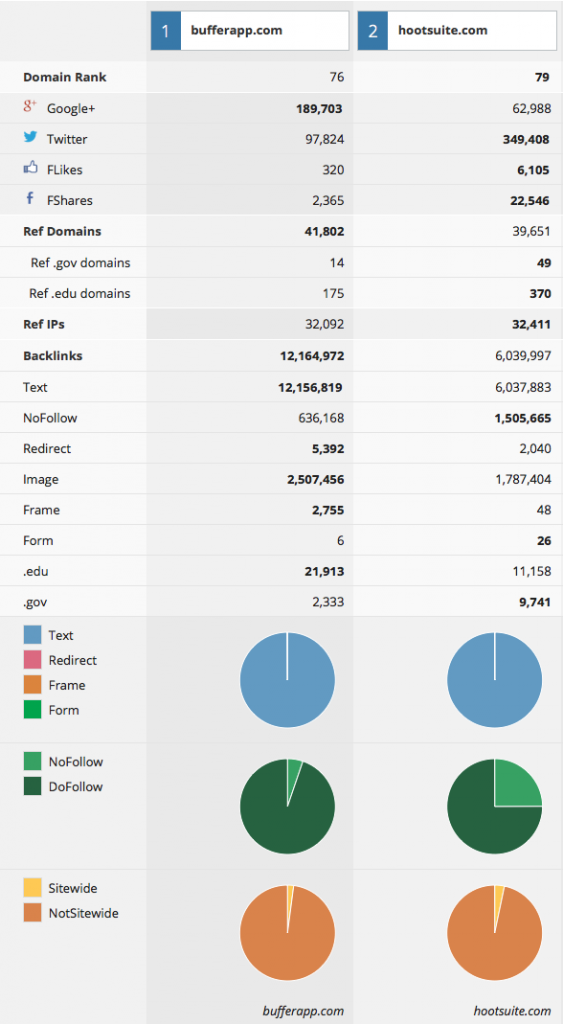
Task: Click the Google+ icon
Action: click(30, 108)
